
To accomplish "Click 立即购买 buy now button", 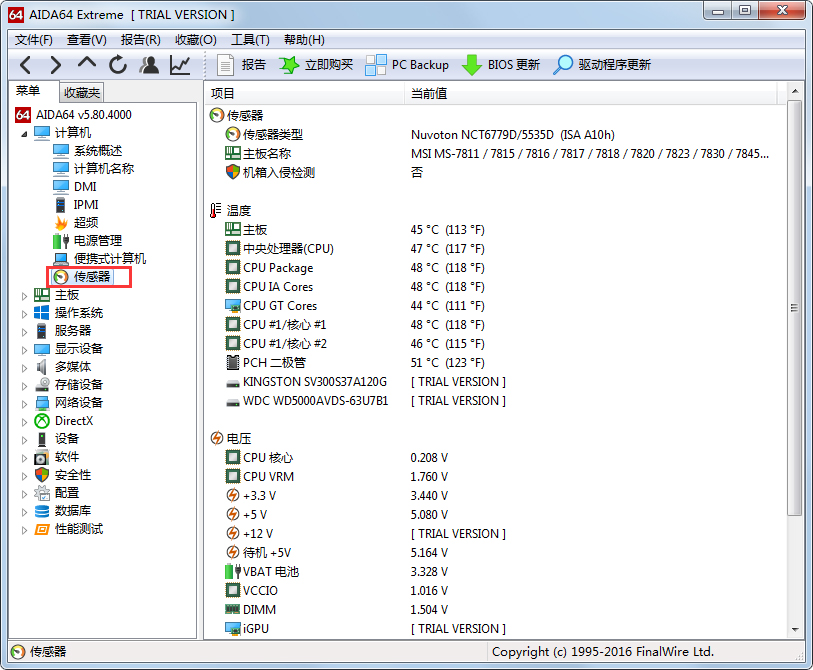I will [316, 65].
